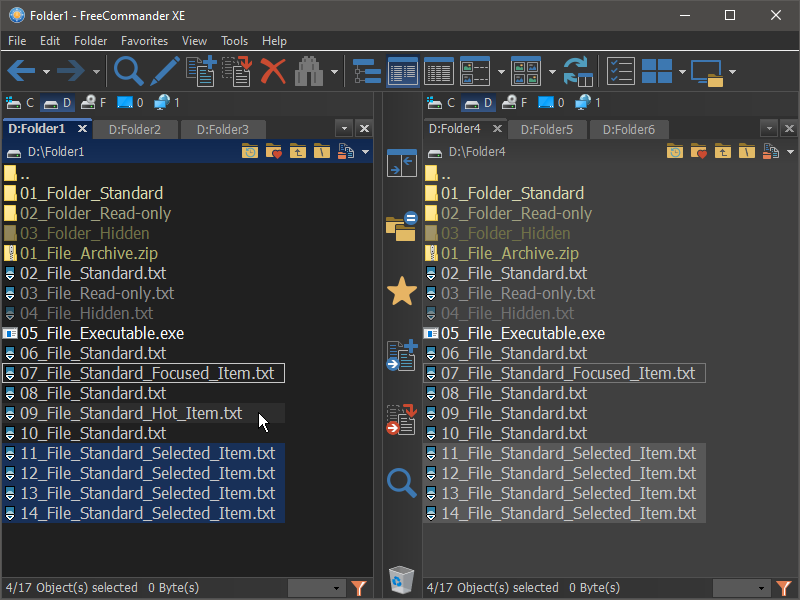Close the D:Folder1 tab using its X

[82, 128]
